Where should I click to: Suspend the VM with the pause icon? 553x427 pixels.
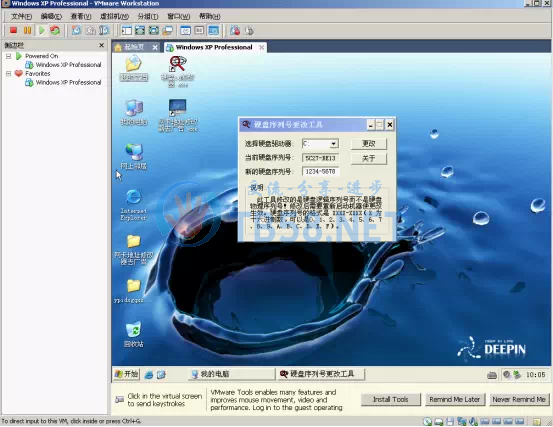point(28,30)
